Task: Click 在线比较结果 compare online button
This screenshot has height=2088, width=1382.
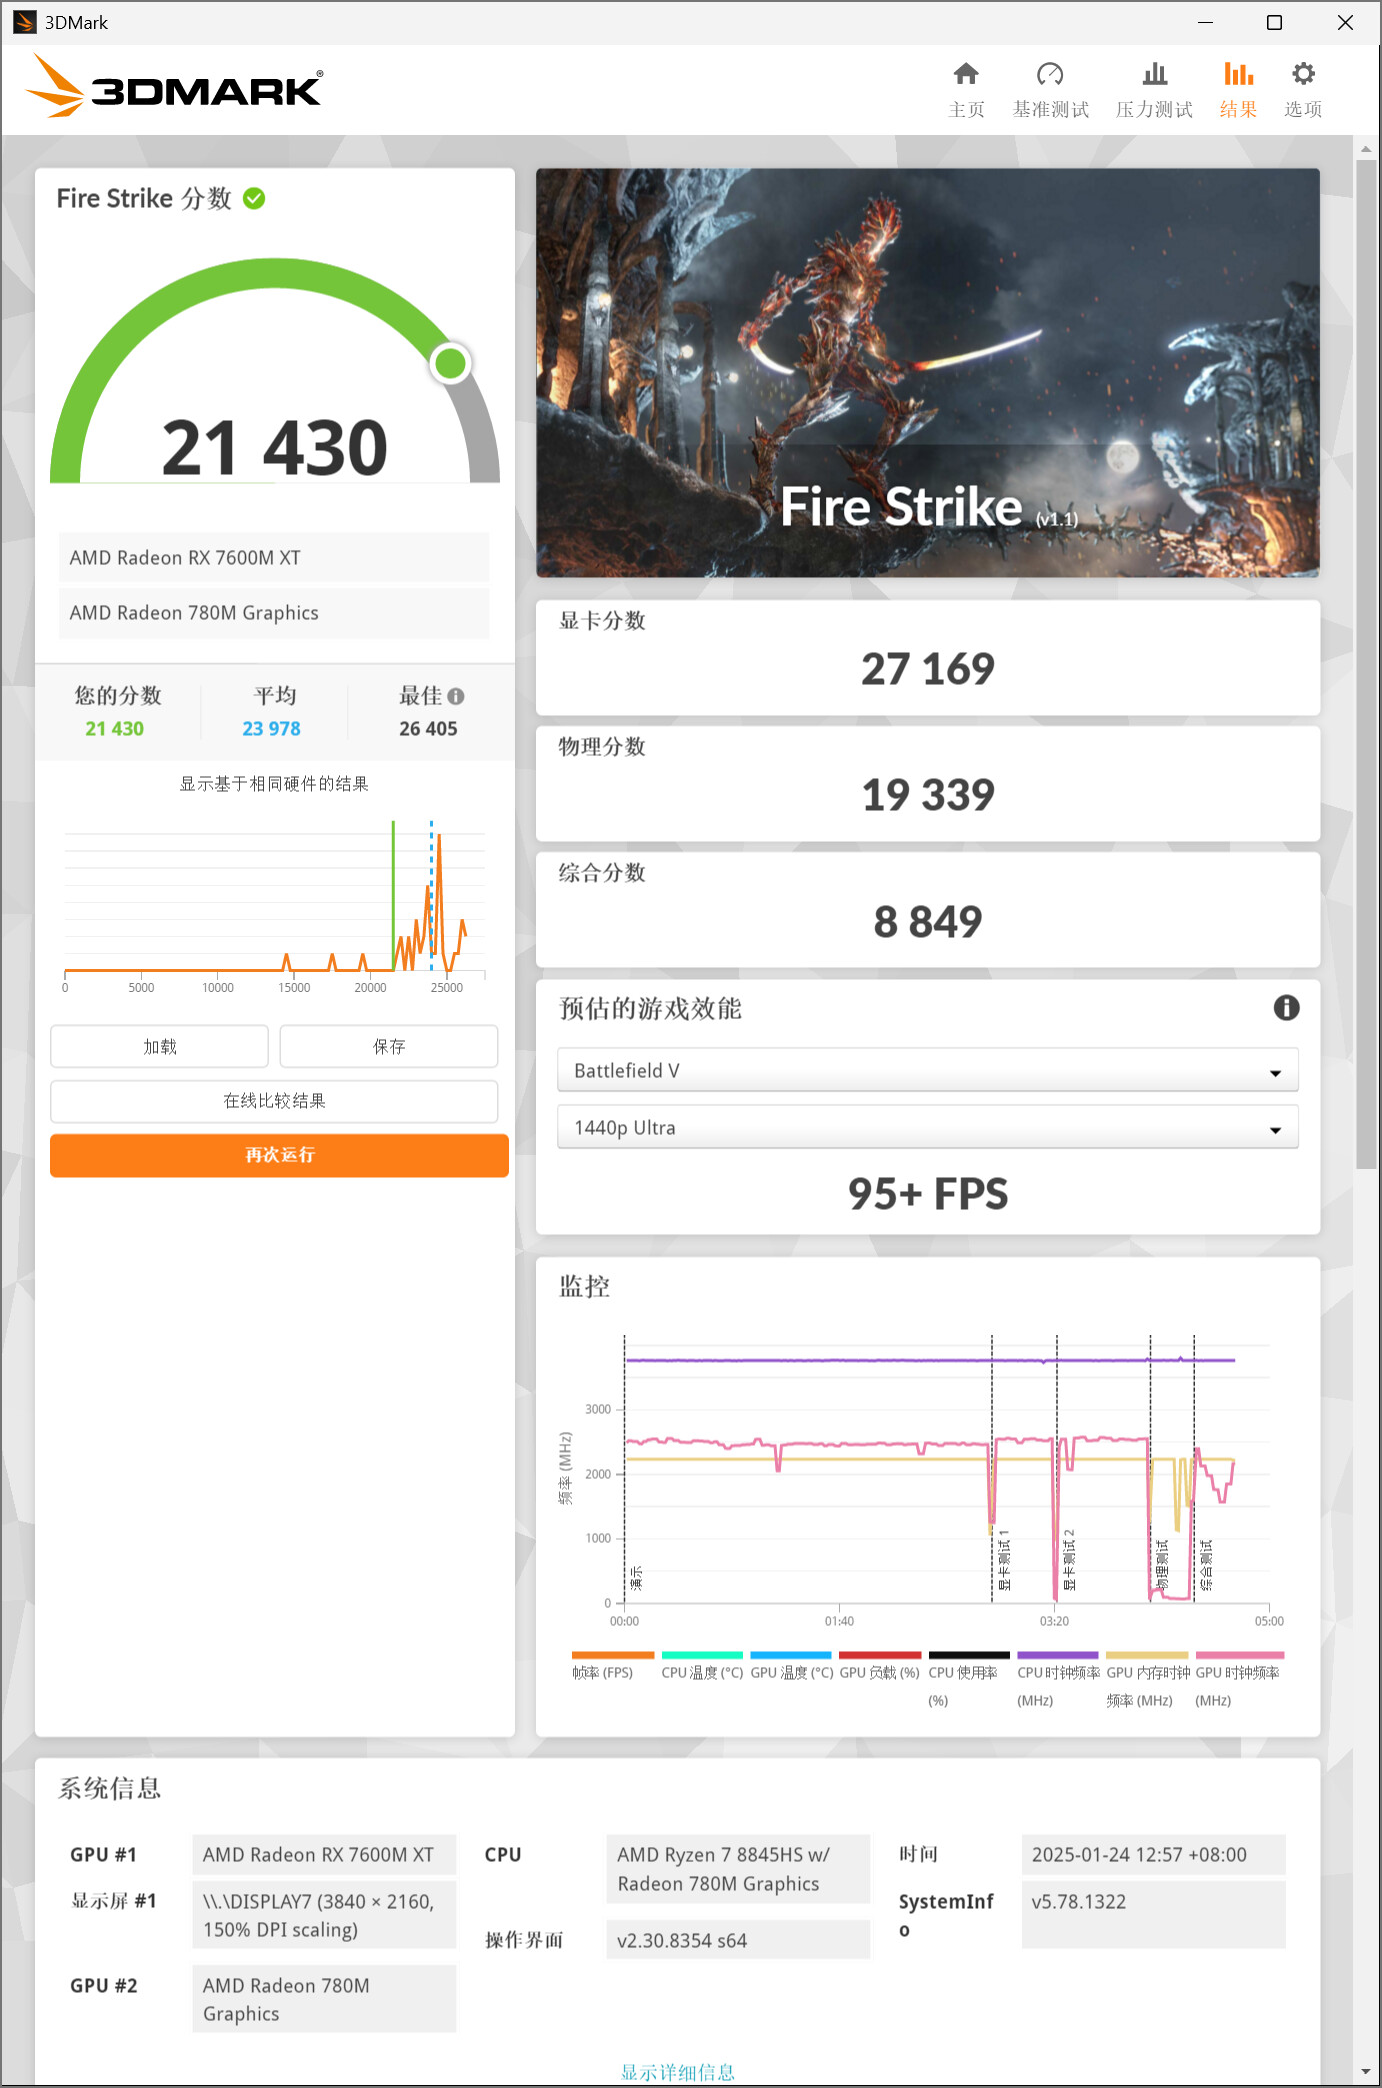Action: [x=274, y=1101]
